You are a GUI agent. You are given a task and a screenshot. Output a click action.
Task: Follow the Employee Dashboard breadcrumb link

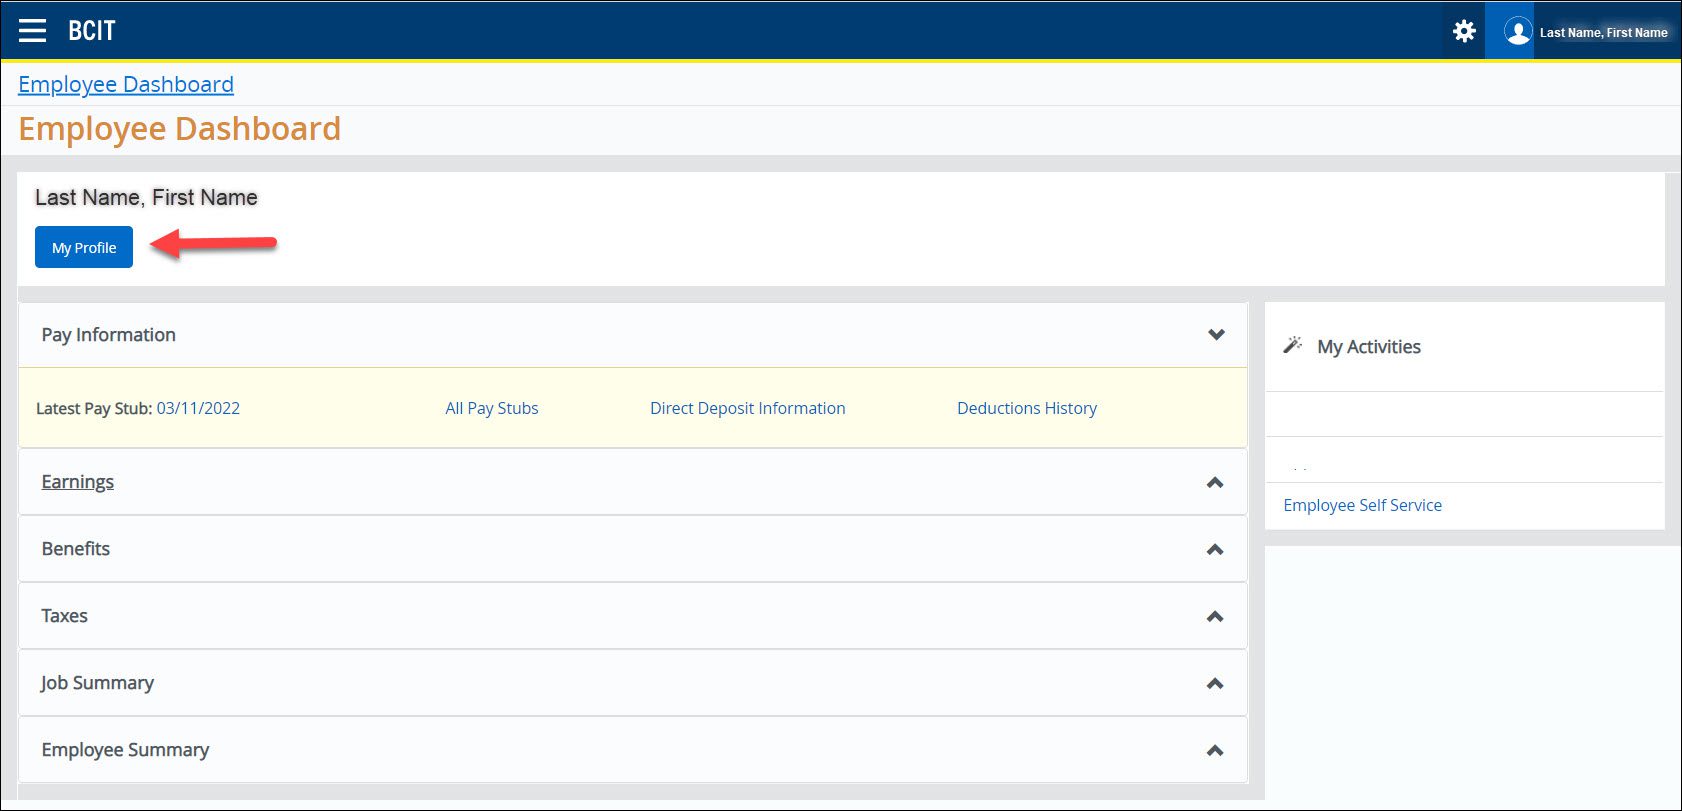click(126, 85)
